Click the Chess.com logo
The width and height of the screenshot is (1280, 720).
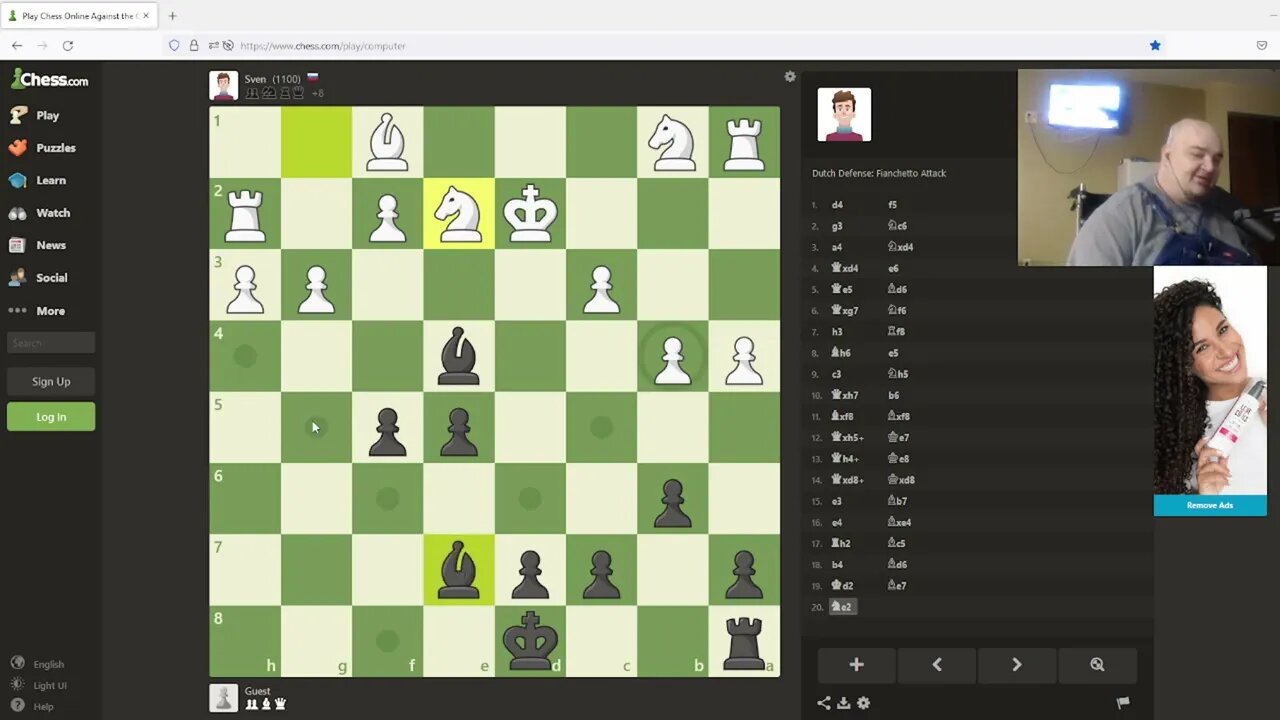(x=50, y=79)
